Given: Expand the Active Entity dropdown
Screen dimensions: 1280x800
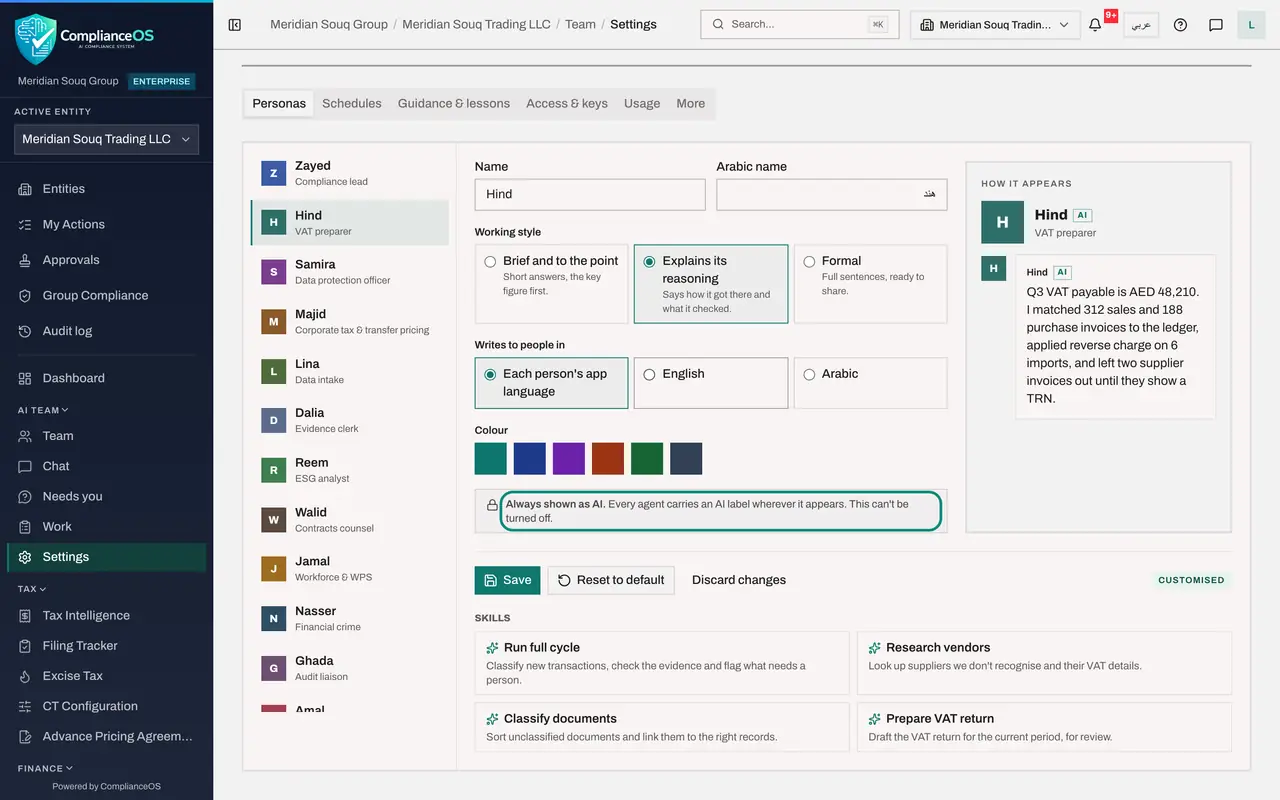Looking at the screenshot, I should coord(106,139).
